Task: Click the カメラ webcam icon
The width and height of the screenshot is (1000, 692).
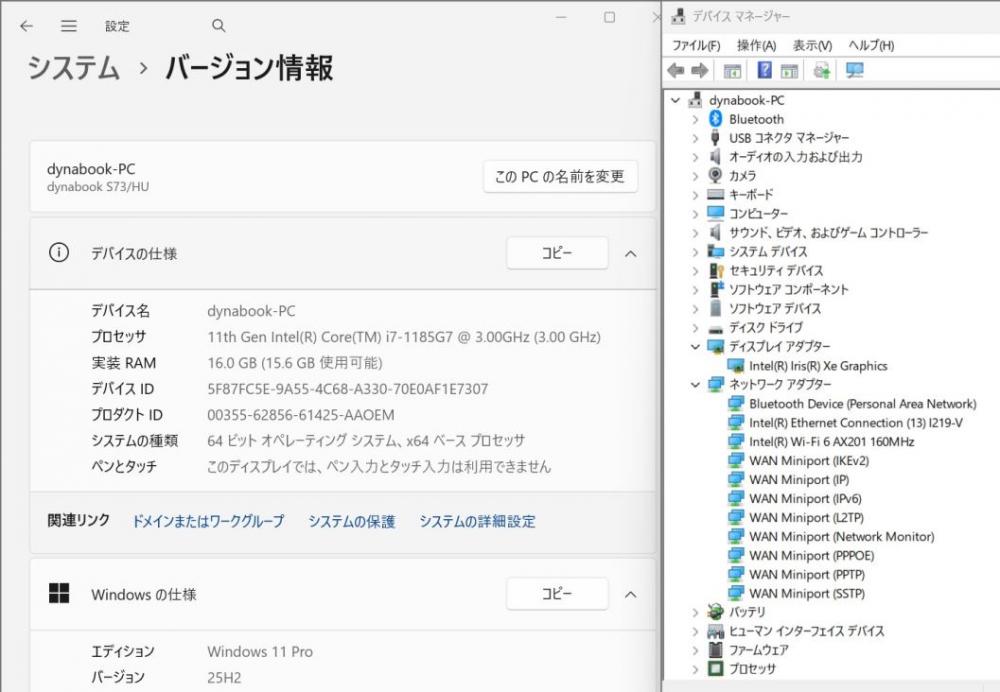Action: click(716, 175)
